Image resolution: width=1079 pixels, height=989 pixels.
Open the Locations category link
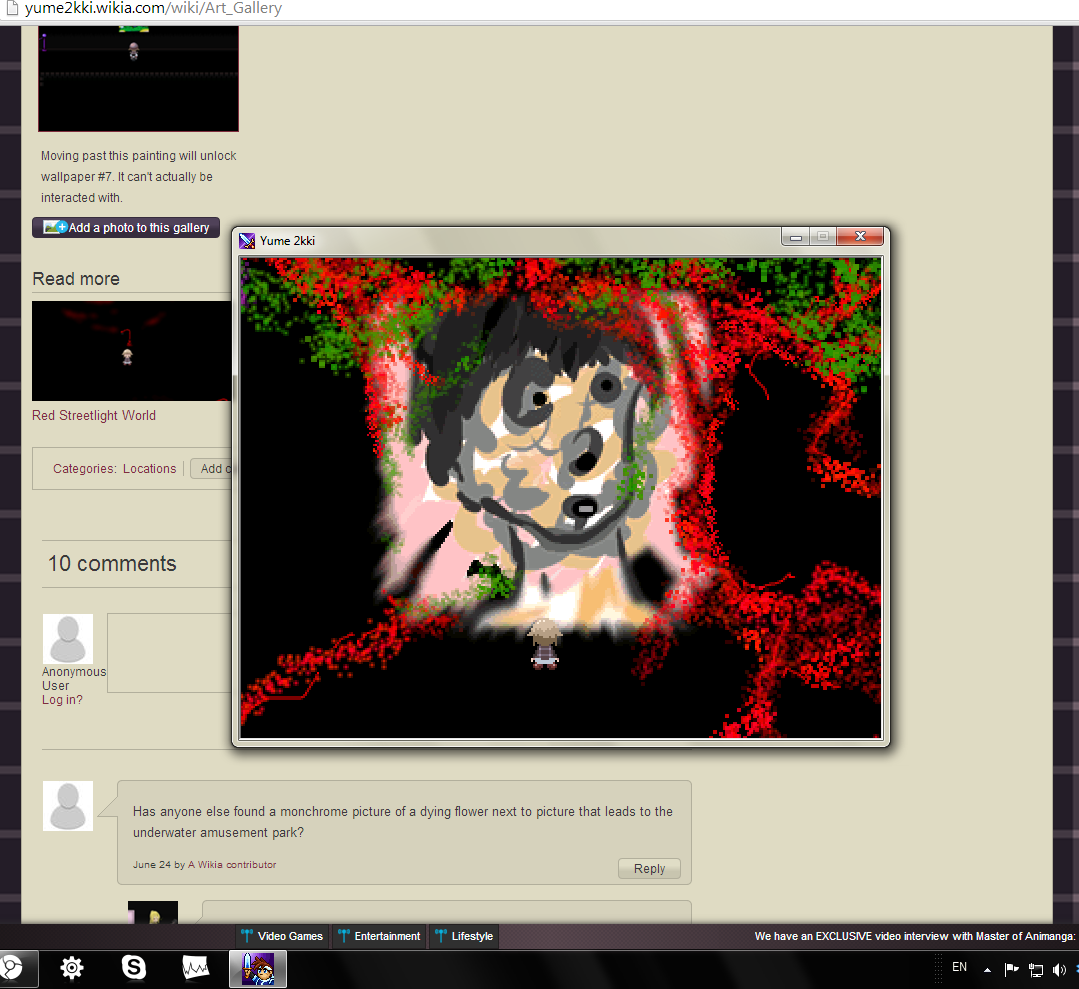click(x=149, y=469)
